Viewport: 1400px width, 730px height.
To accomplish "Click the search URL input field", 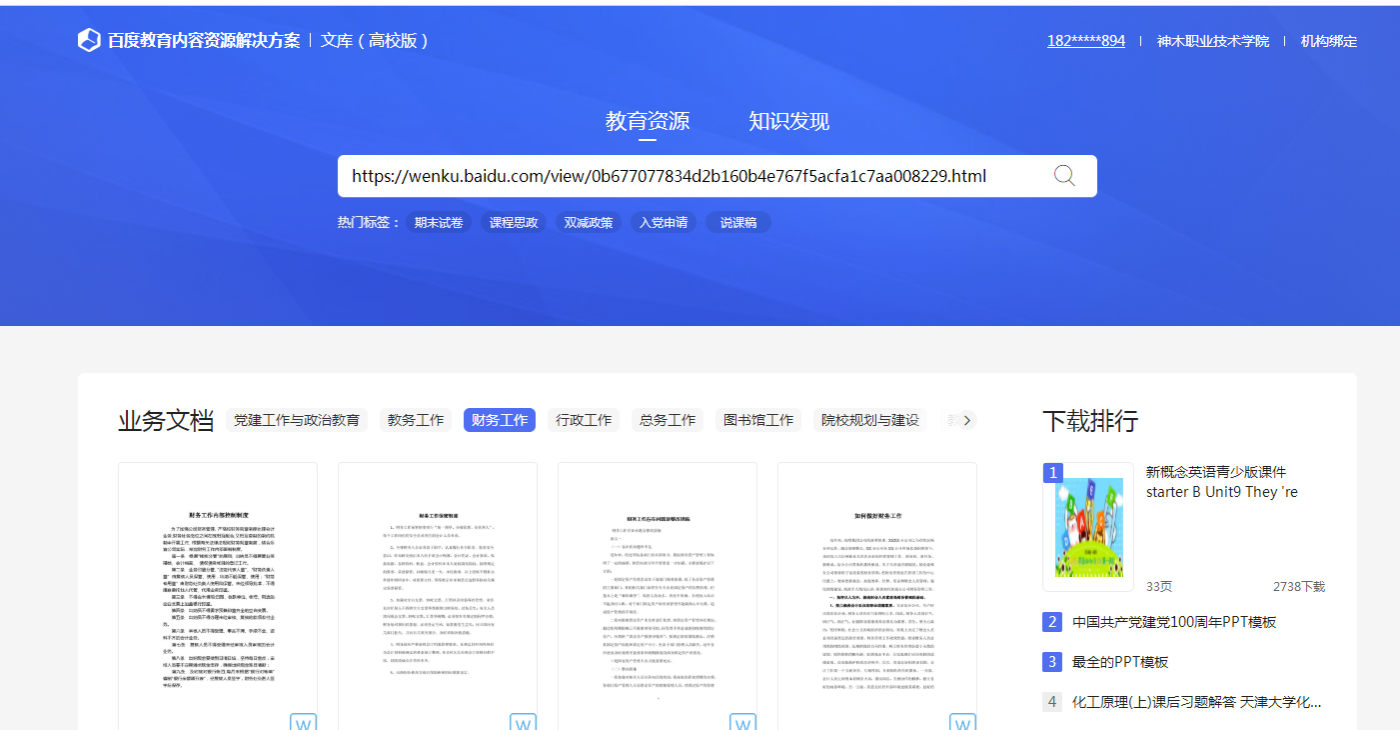I will [x=690, y=176].
